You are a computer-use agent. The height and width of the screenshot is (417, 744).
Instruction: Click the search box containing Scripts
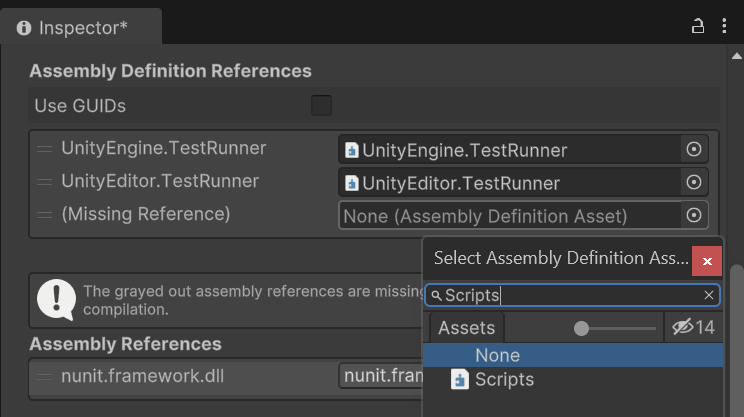[x=572, y=295]
